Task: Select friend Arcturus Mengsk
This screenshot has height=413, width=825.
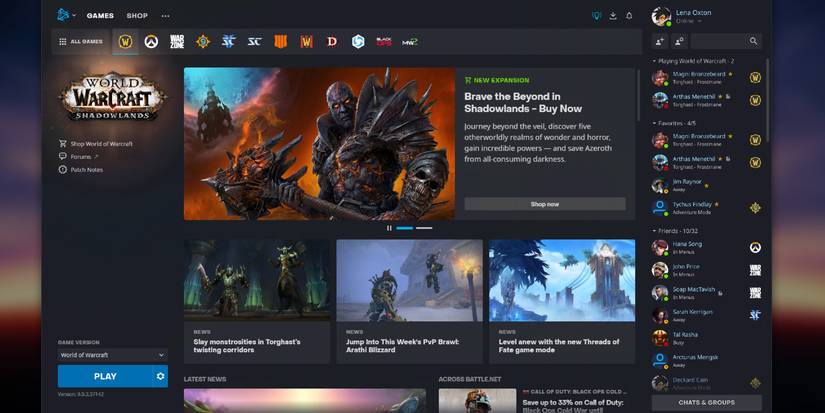Action: (705, 360)
